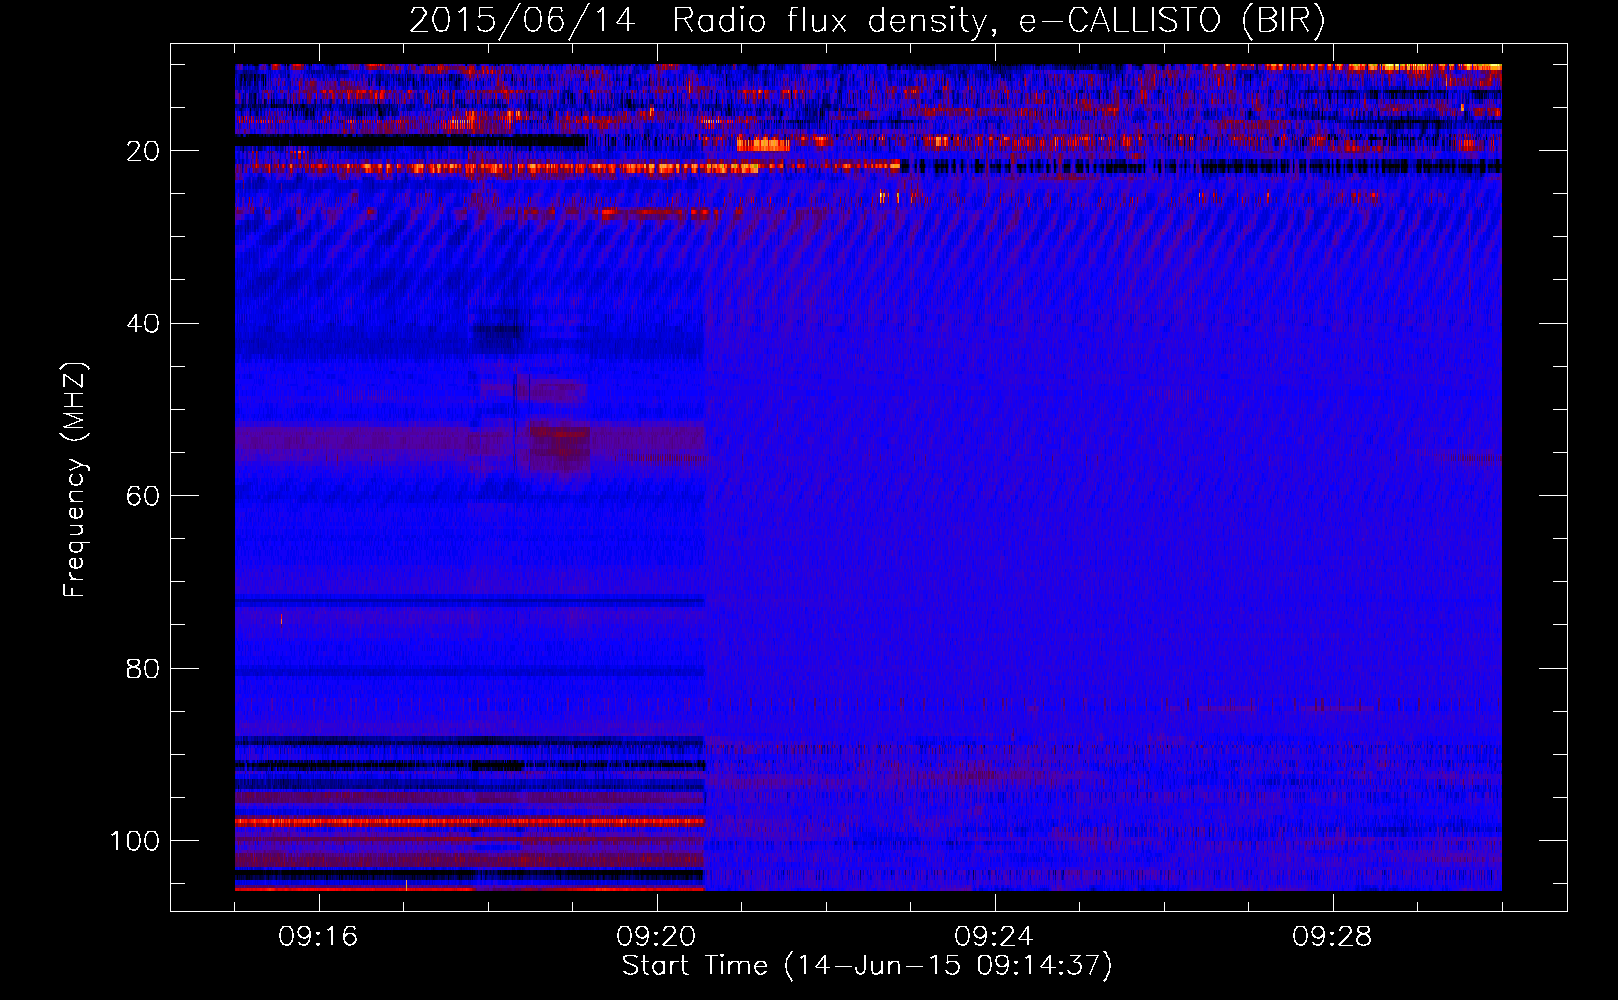Click the 60 MHz frequency tick label
Viewport: 1618px width, 1000px height.
pos(143,496)
